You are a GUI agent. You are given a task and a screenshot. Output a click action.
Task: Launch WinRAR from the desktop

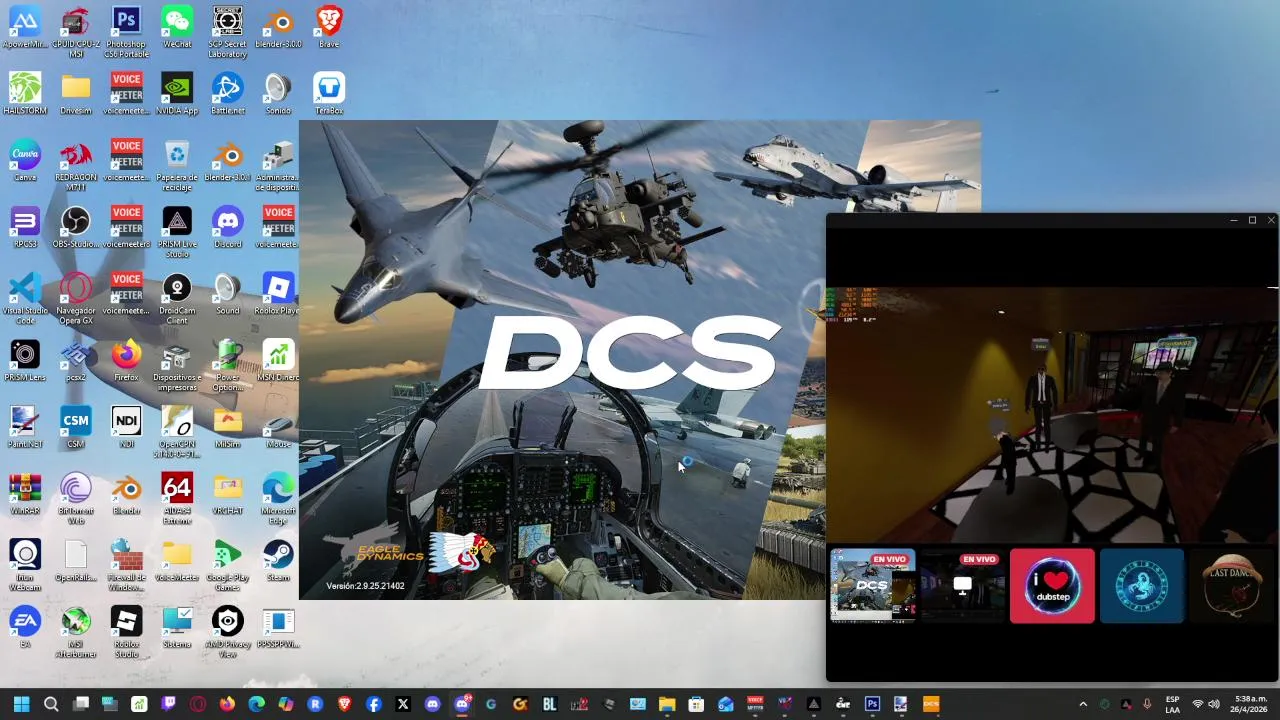25,494
